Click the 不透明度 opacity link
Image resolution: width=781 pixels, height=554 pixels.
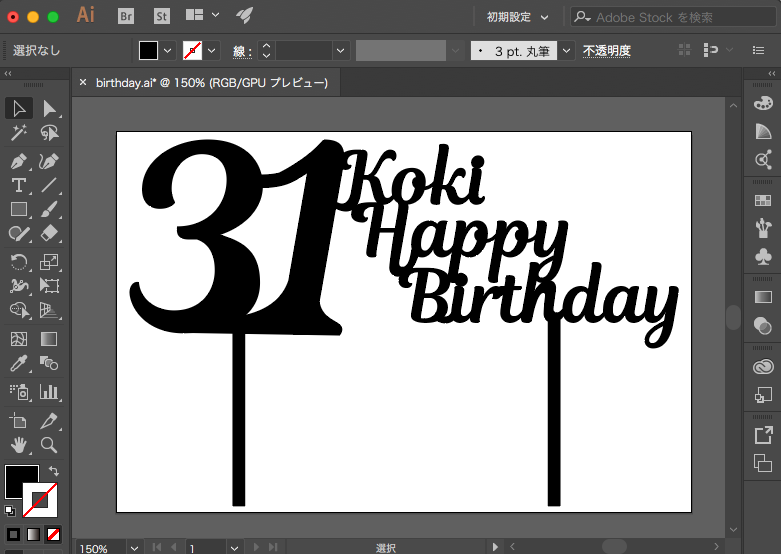tap(607, 51)
